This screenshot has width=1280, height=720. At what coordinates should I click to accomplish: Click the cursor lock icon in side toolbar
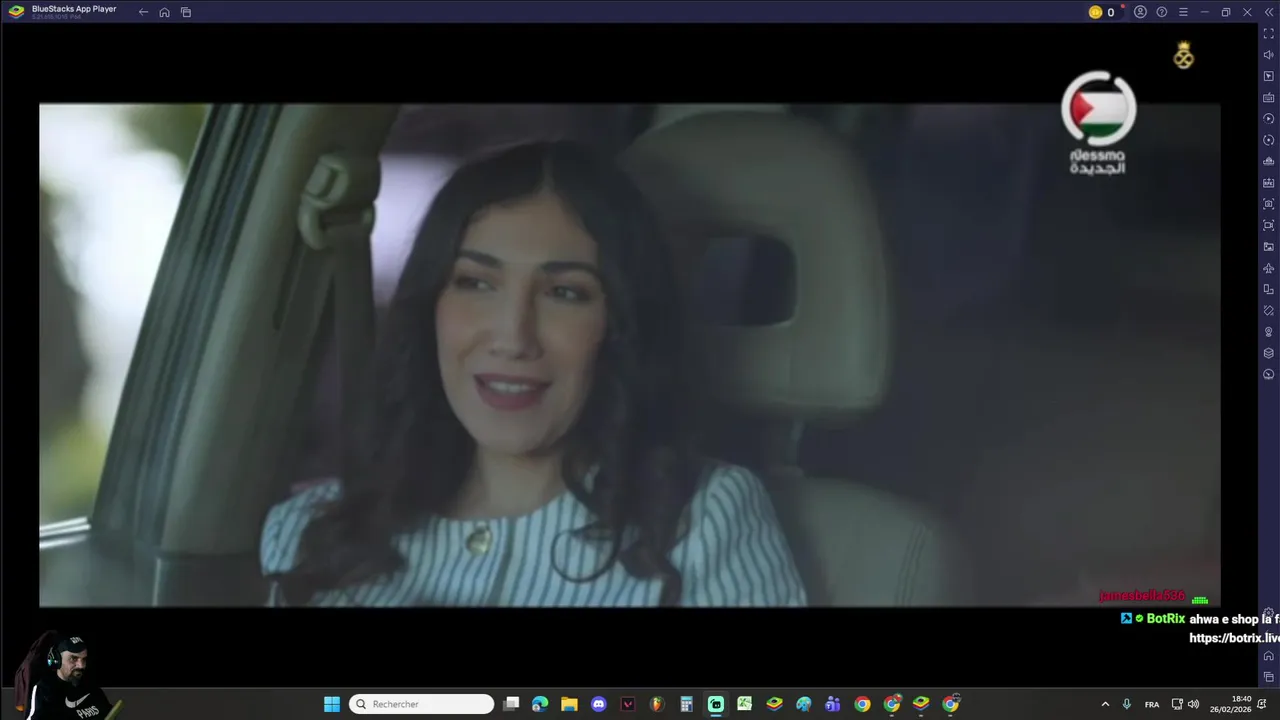pos(1268,76)
